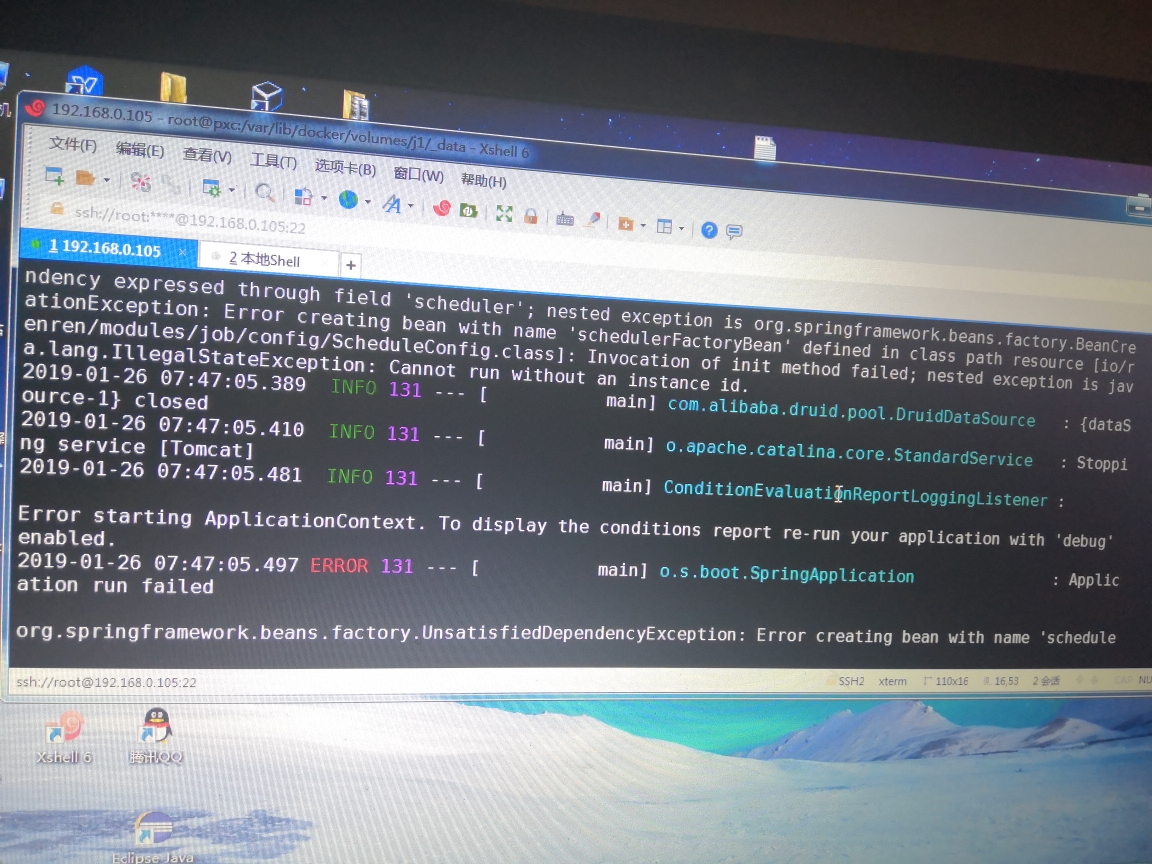Open the 工具(T) menu
This screenshot has height=864, width=1152.
pyautogui.click(x=274, y=162)
